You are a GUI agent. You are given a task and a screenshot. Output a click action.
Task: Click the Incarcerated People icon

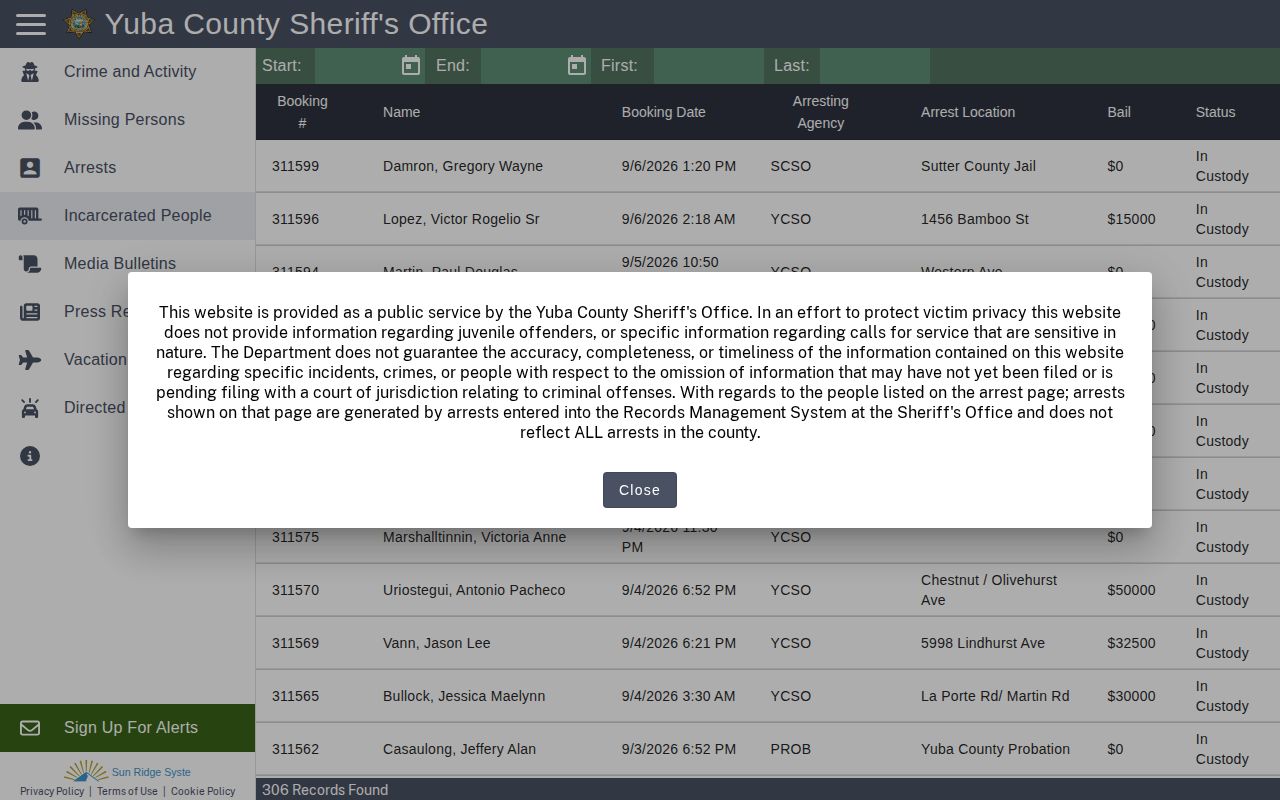(x=30, y=216)
